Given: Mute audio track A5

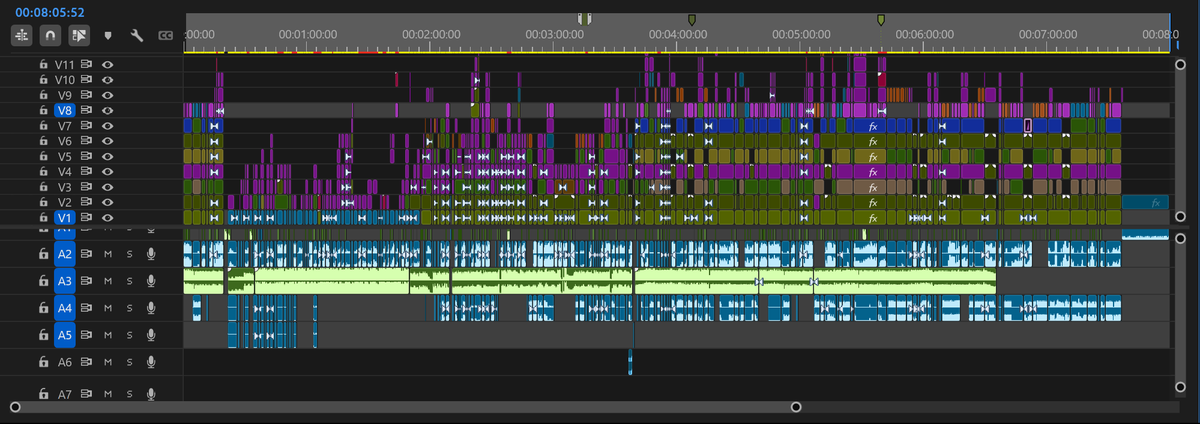Looking at the screenshot, I should [x=108, y=335].
